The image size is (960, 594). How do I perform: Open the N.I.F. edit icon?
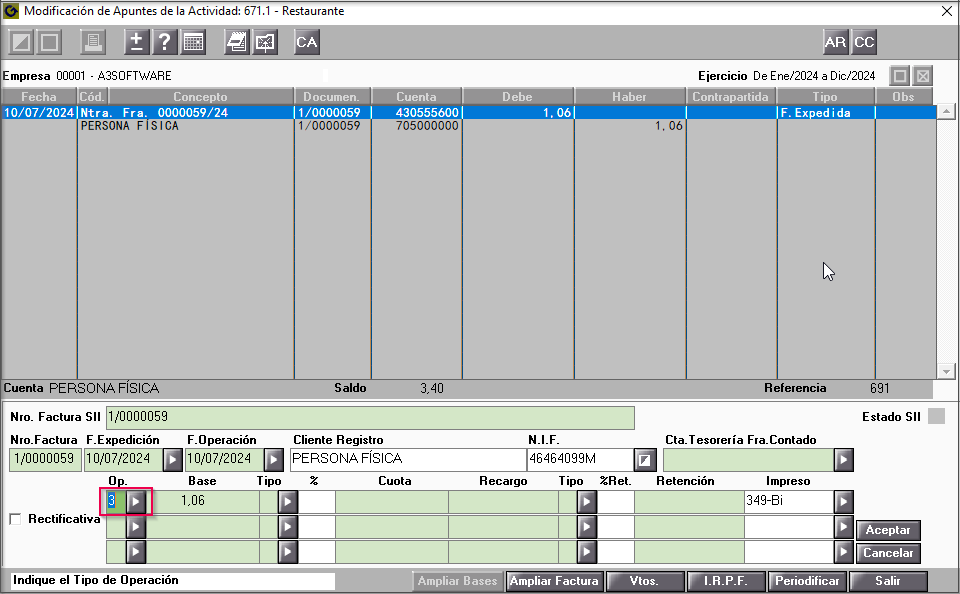click(645, 460)
